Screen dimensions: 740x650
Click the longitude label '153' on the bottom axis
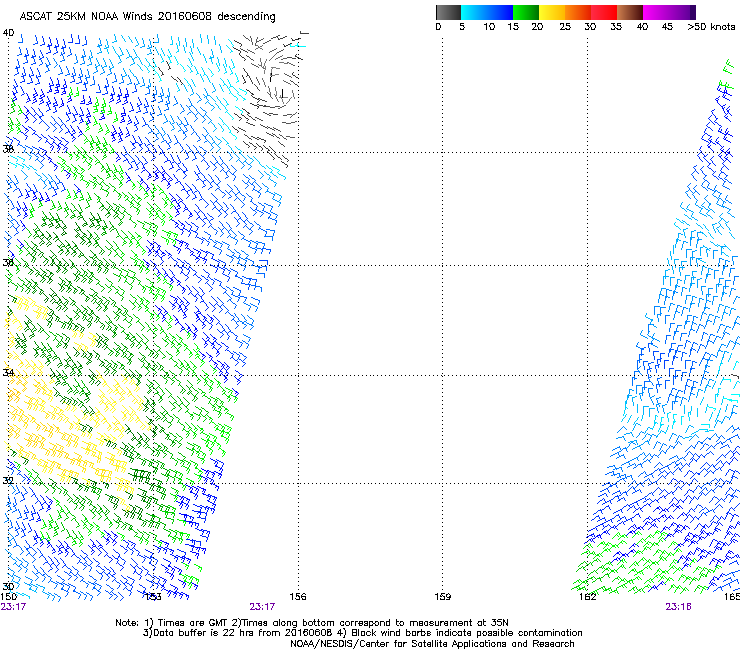153,597
